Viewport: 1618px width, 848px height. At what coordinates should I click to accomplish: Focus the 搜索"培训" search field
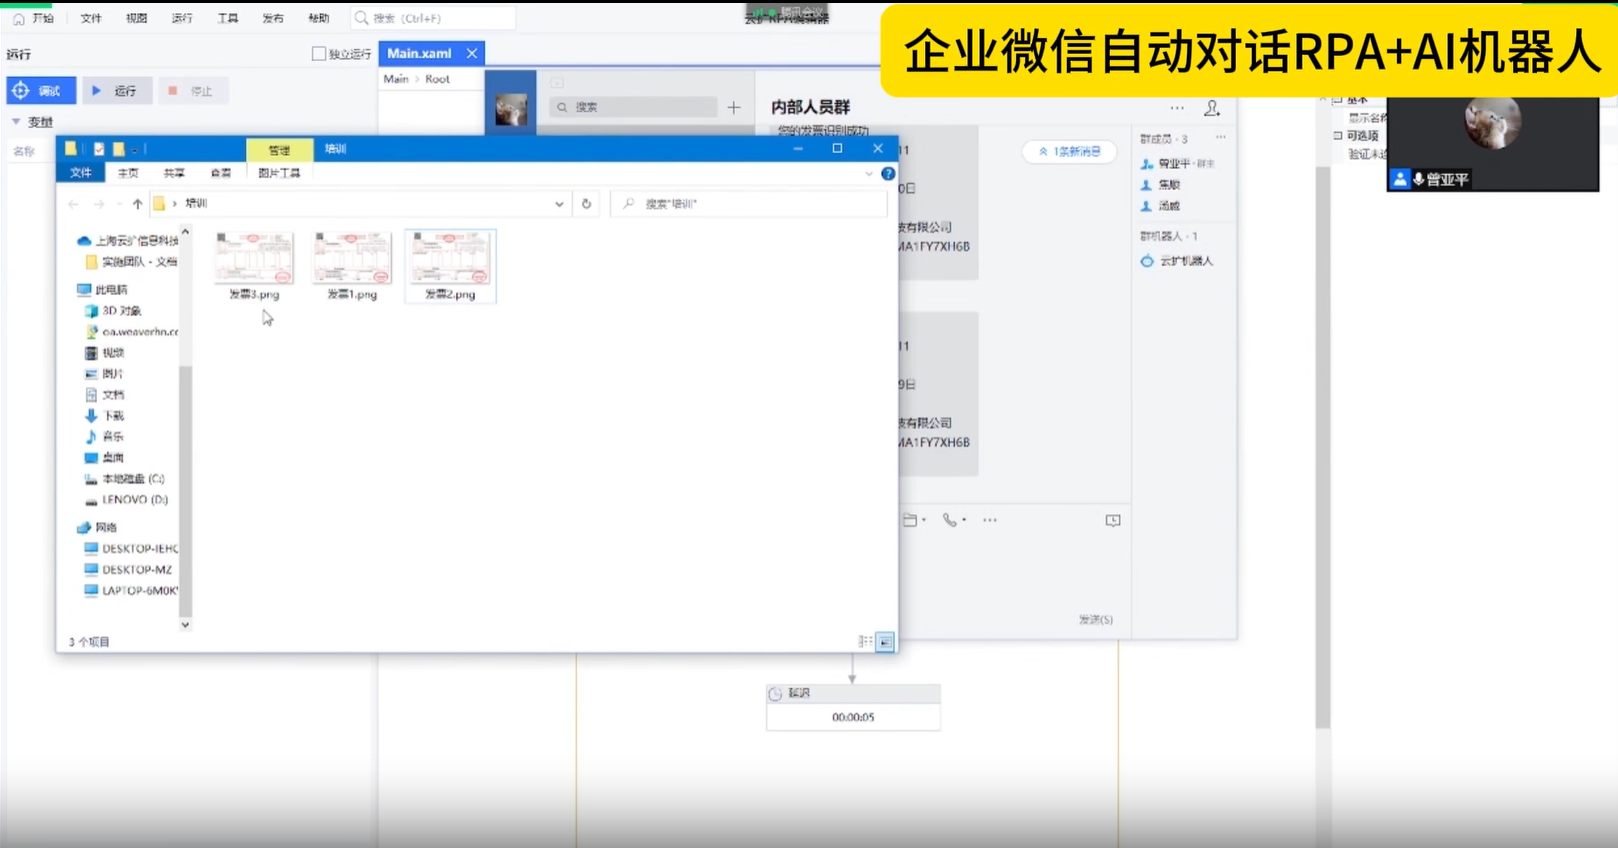(750, 204)
